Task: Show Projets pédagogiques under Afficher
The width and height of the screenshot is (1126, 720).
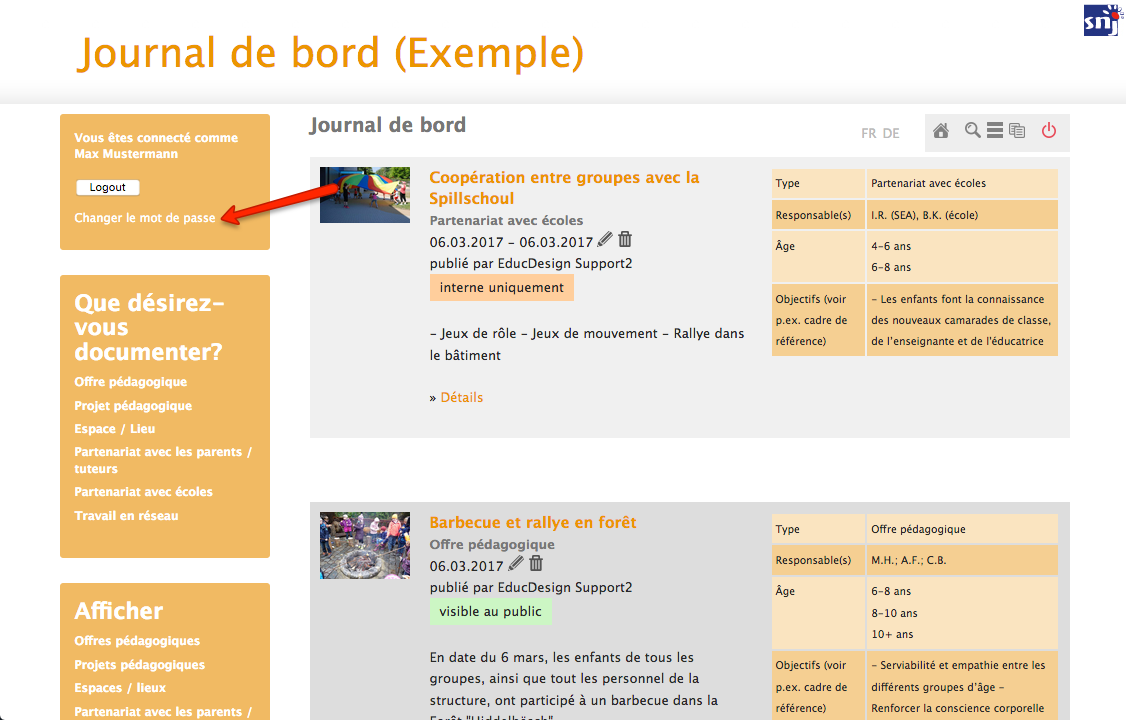Action: coord(139,665)
